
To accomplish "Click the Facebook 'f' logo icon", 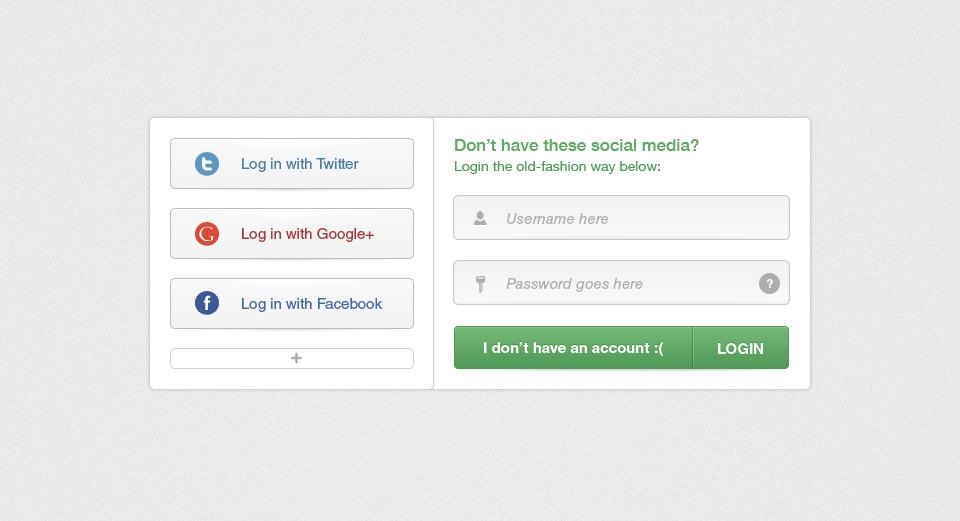I will pyautogui.click(x=207, y=303).
